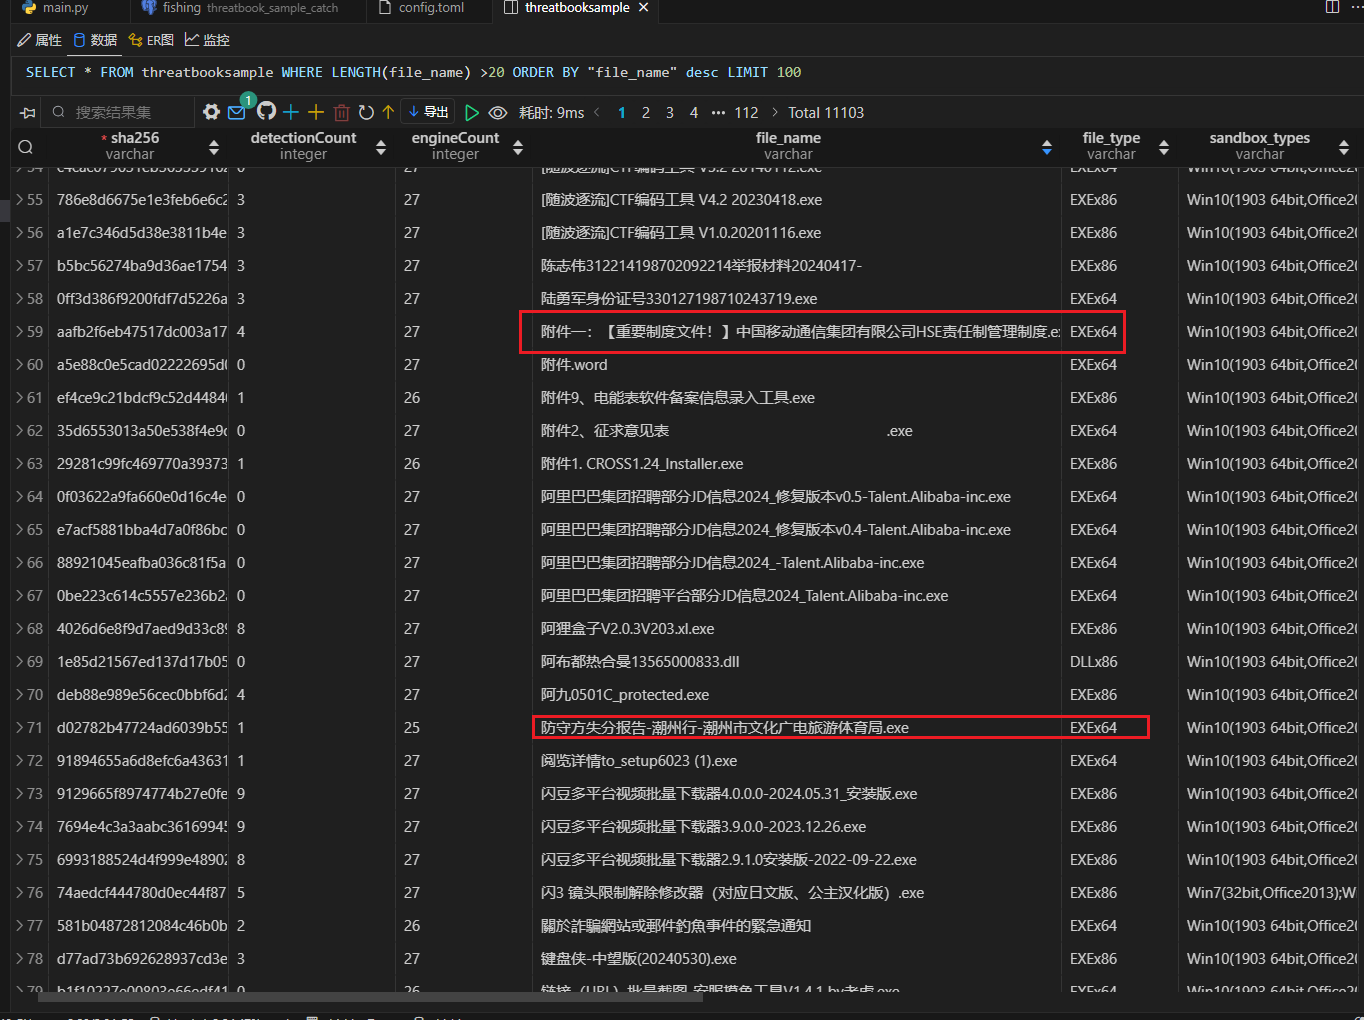Click the blue plus insert-row icon
Screen dimensions: 1364x1020
pyautogui.click(x=291, y=112)
